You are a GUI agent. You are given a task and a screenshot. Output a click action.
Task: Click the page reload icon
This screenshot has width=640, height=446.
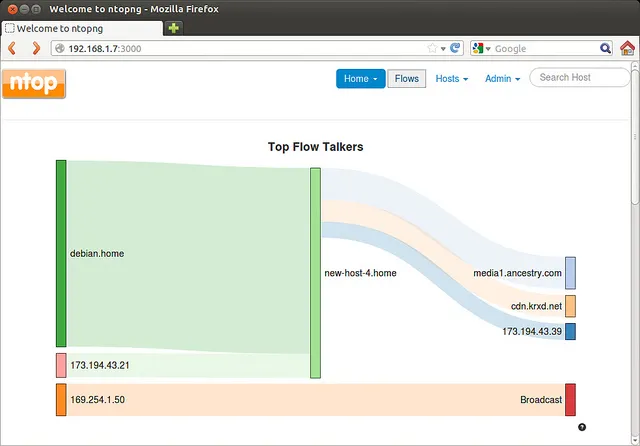[455, 48]
